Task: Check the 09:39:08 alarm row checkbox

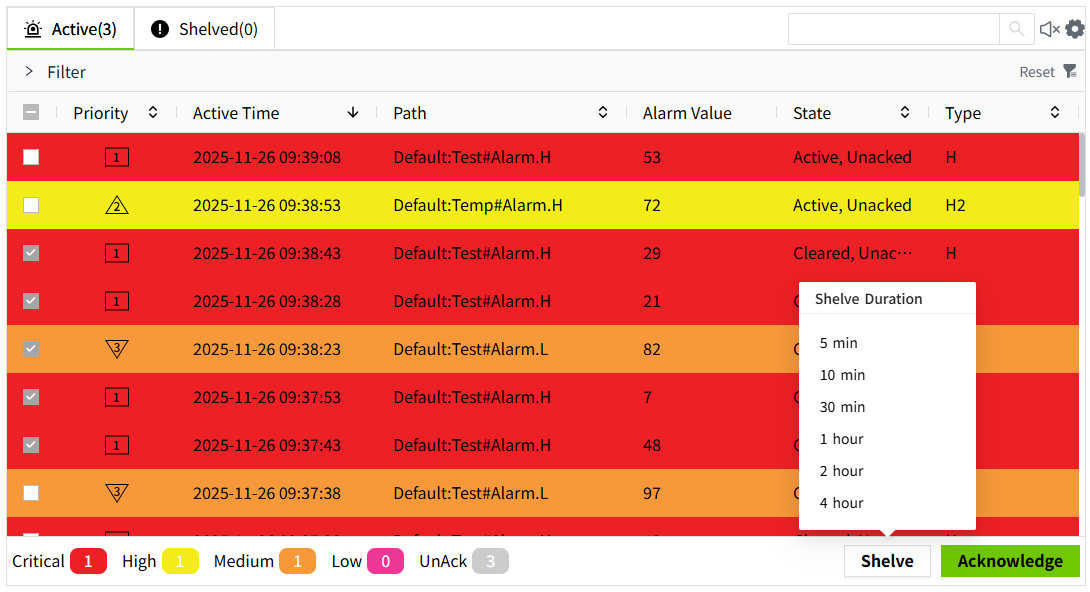Action: (x=31, y=157)
